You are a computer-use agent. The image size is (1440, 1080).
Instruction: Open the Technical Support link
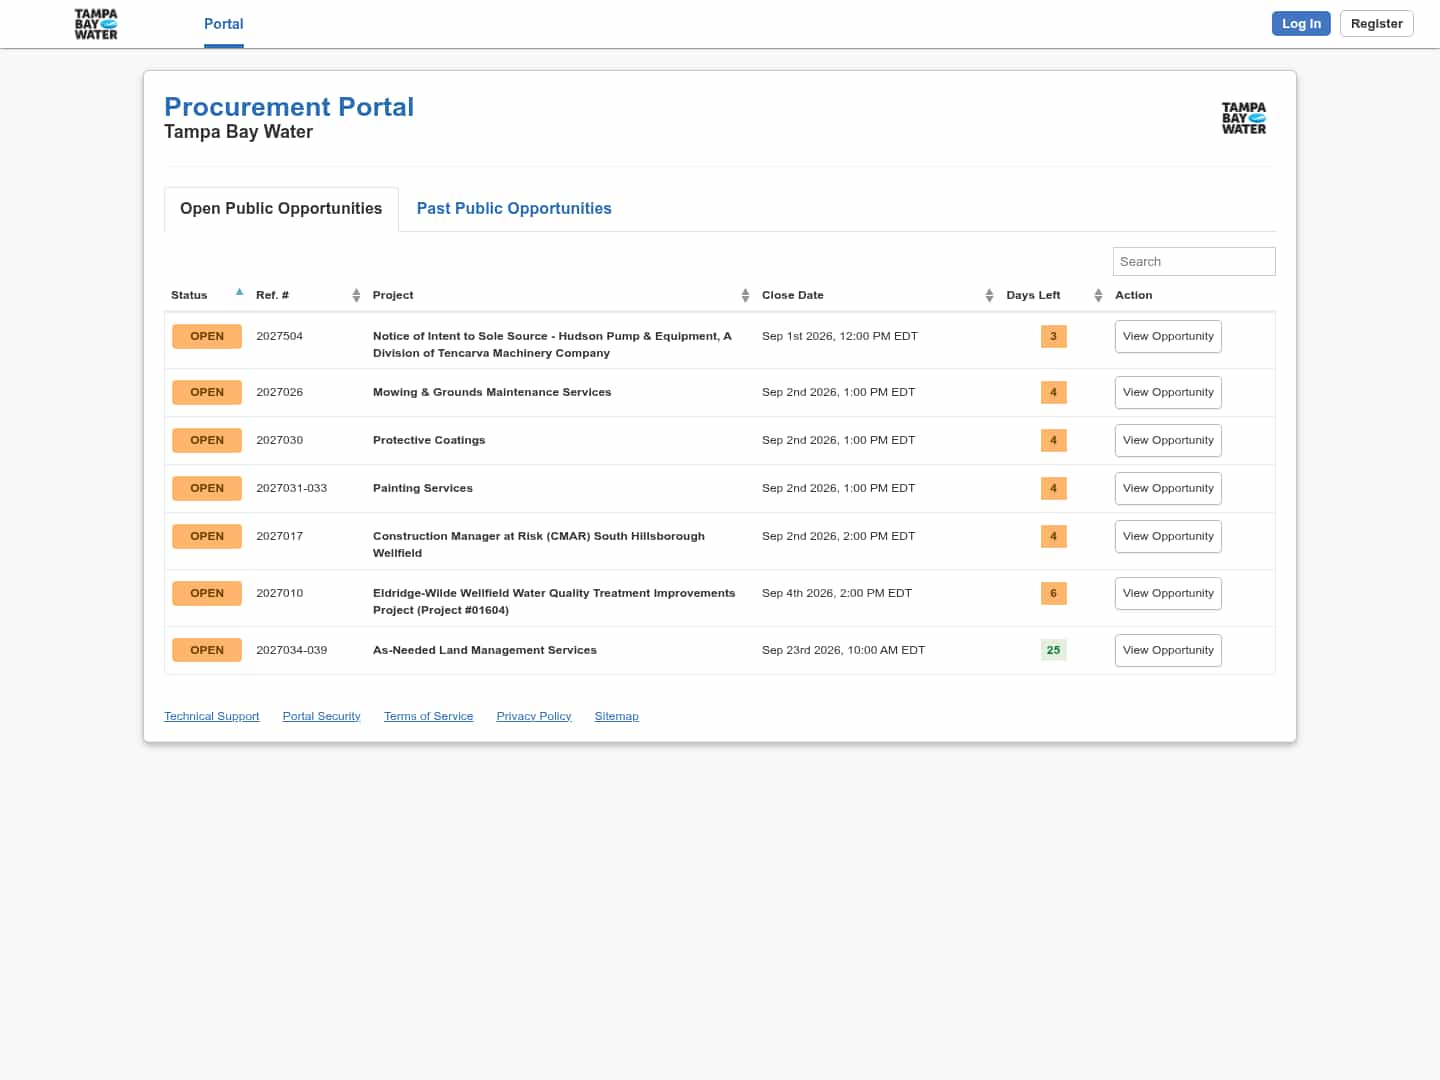(x=211, y=716)
